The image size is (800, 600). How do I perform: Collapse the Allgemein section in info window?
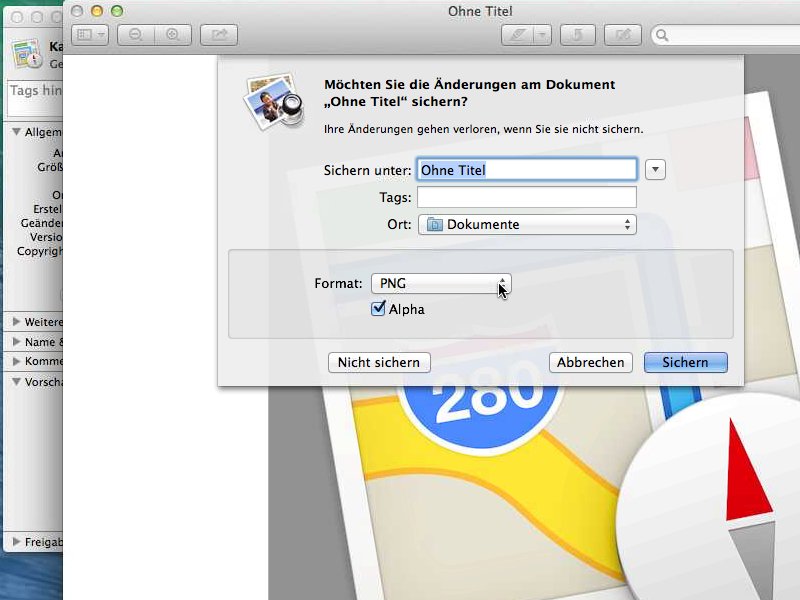[x=16, y=132]
